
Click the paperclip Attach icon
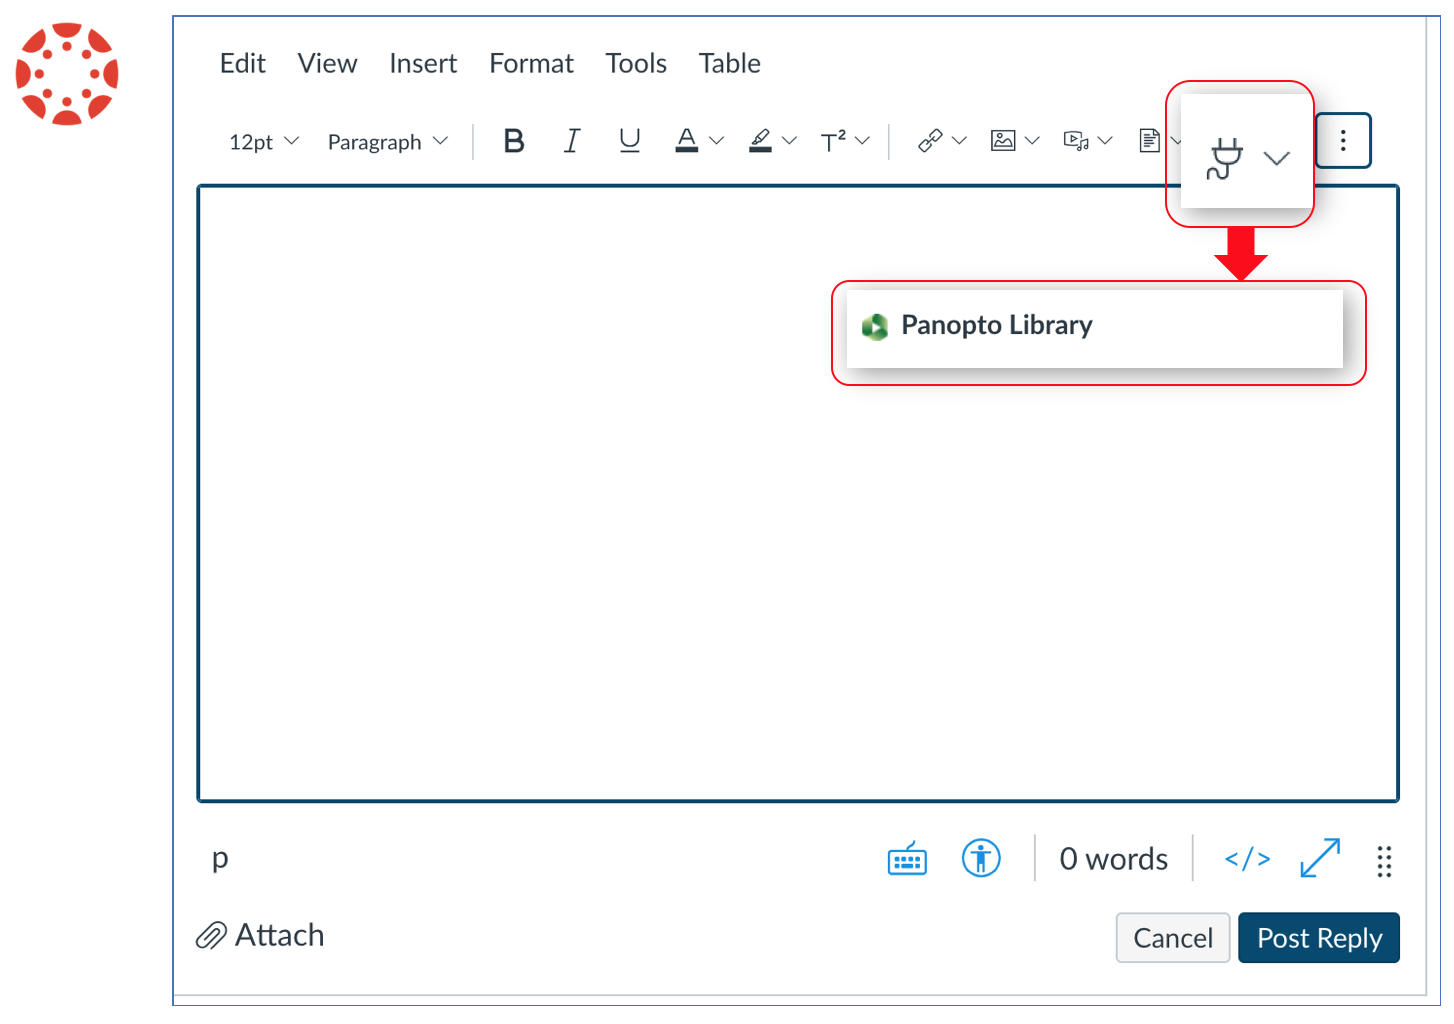211,936
